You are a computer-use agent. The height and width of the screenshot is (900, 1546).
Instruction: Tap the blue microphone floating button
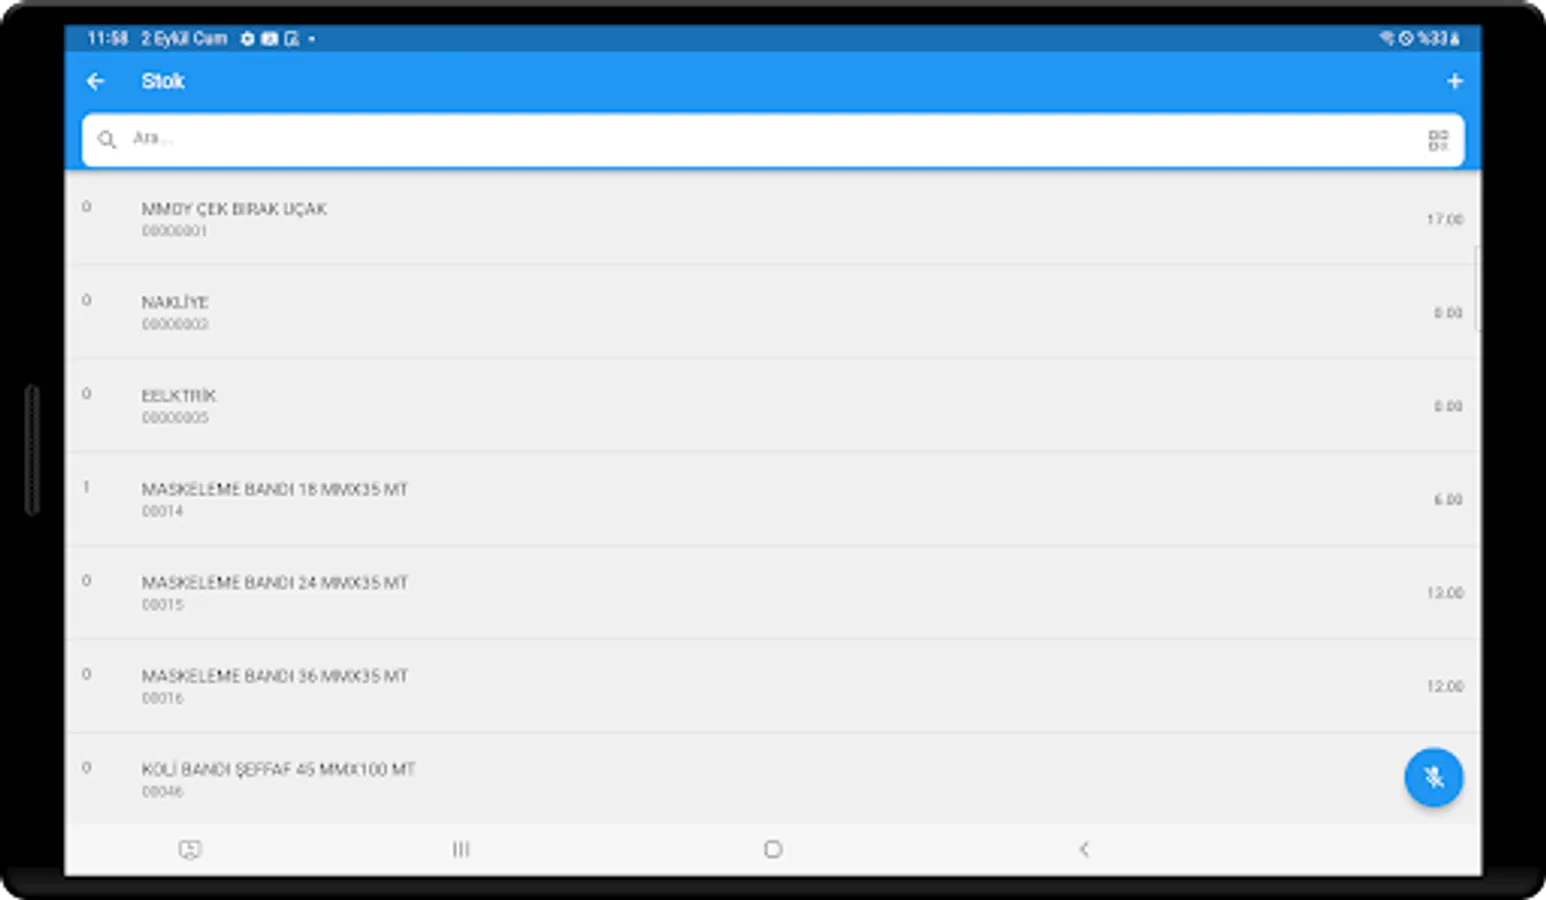(1433, 777)
